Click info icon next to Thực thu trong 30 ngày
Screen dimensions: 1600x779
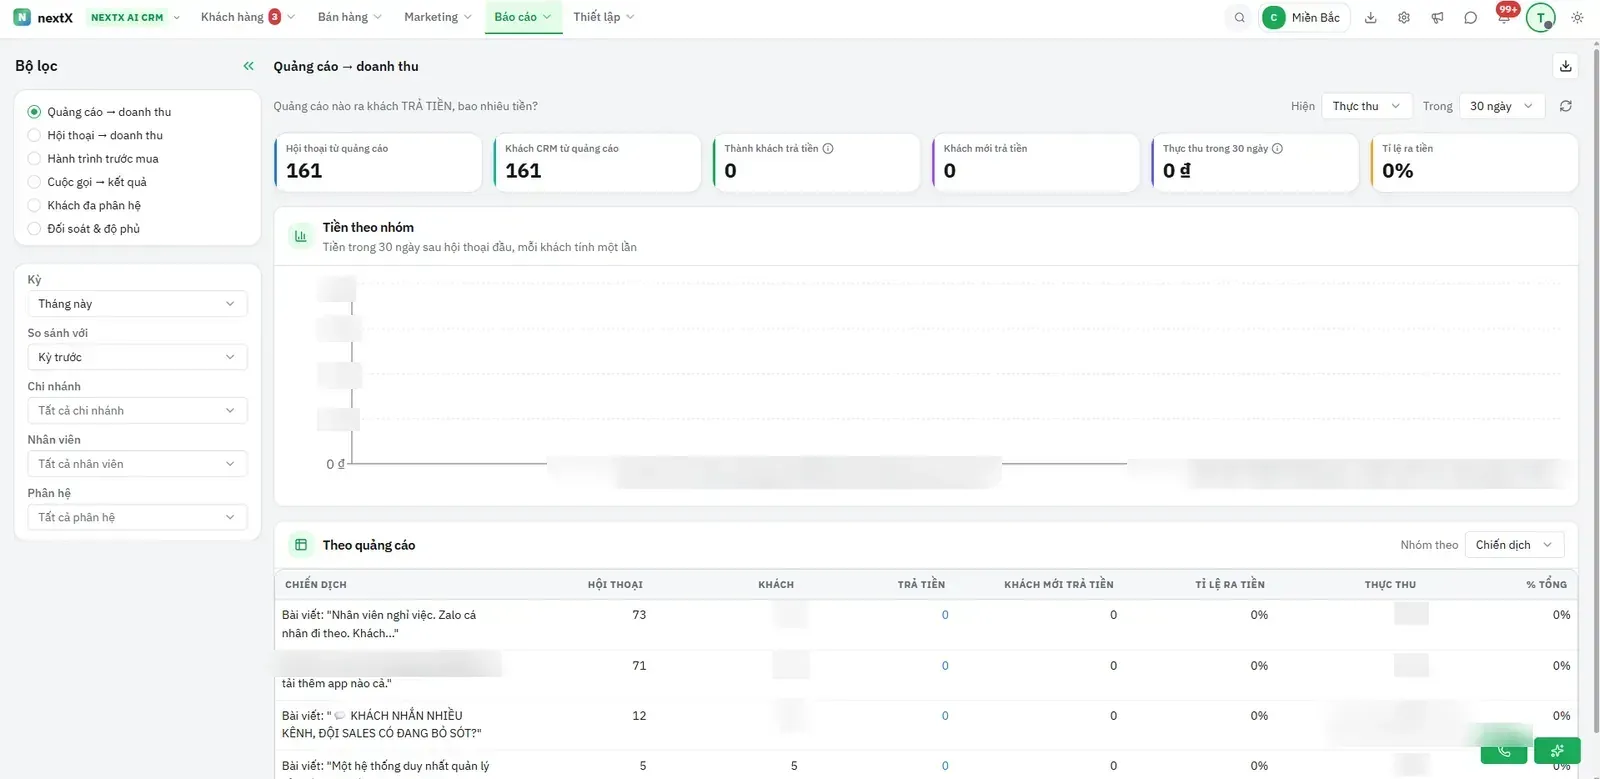click(x=1277, y=148)
